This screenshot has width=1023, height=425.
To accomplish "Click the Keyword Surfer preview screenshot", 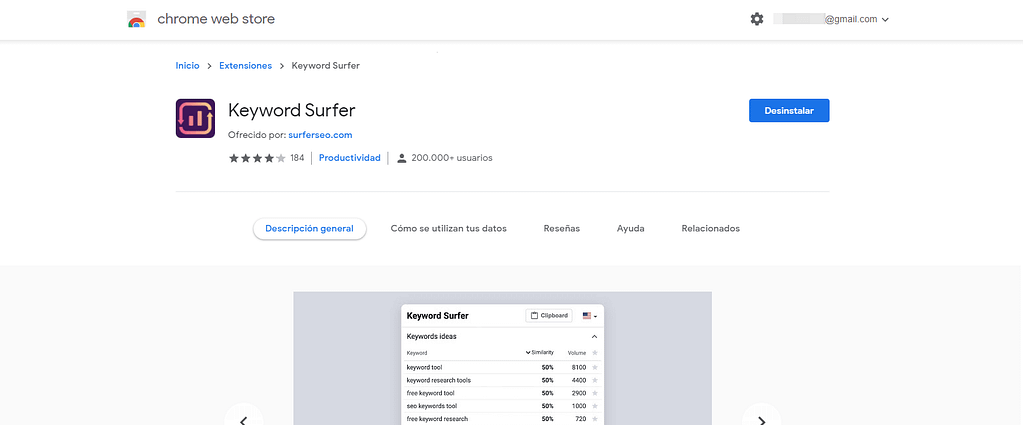I will coord(502,358).
